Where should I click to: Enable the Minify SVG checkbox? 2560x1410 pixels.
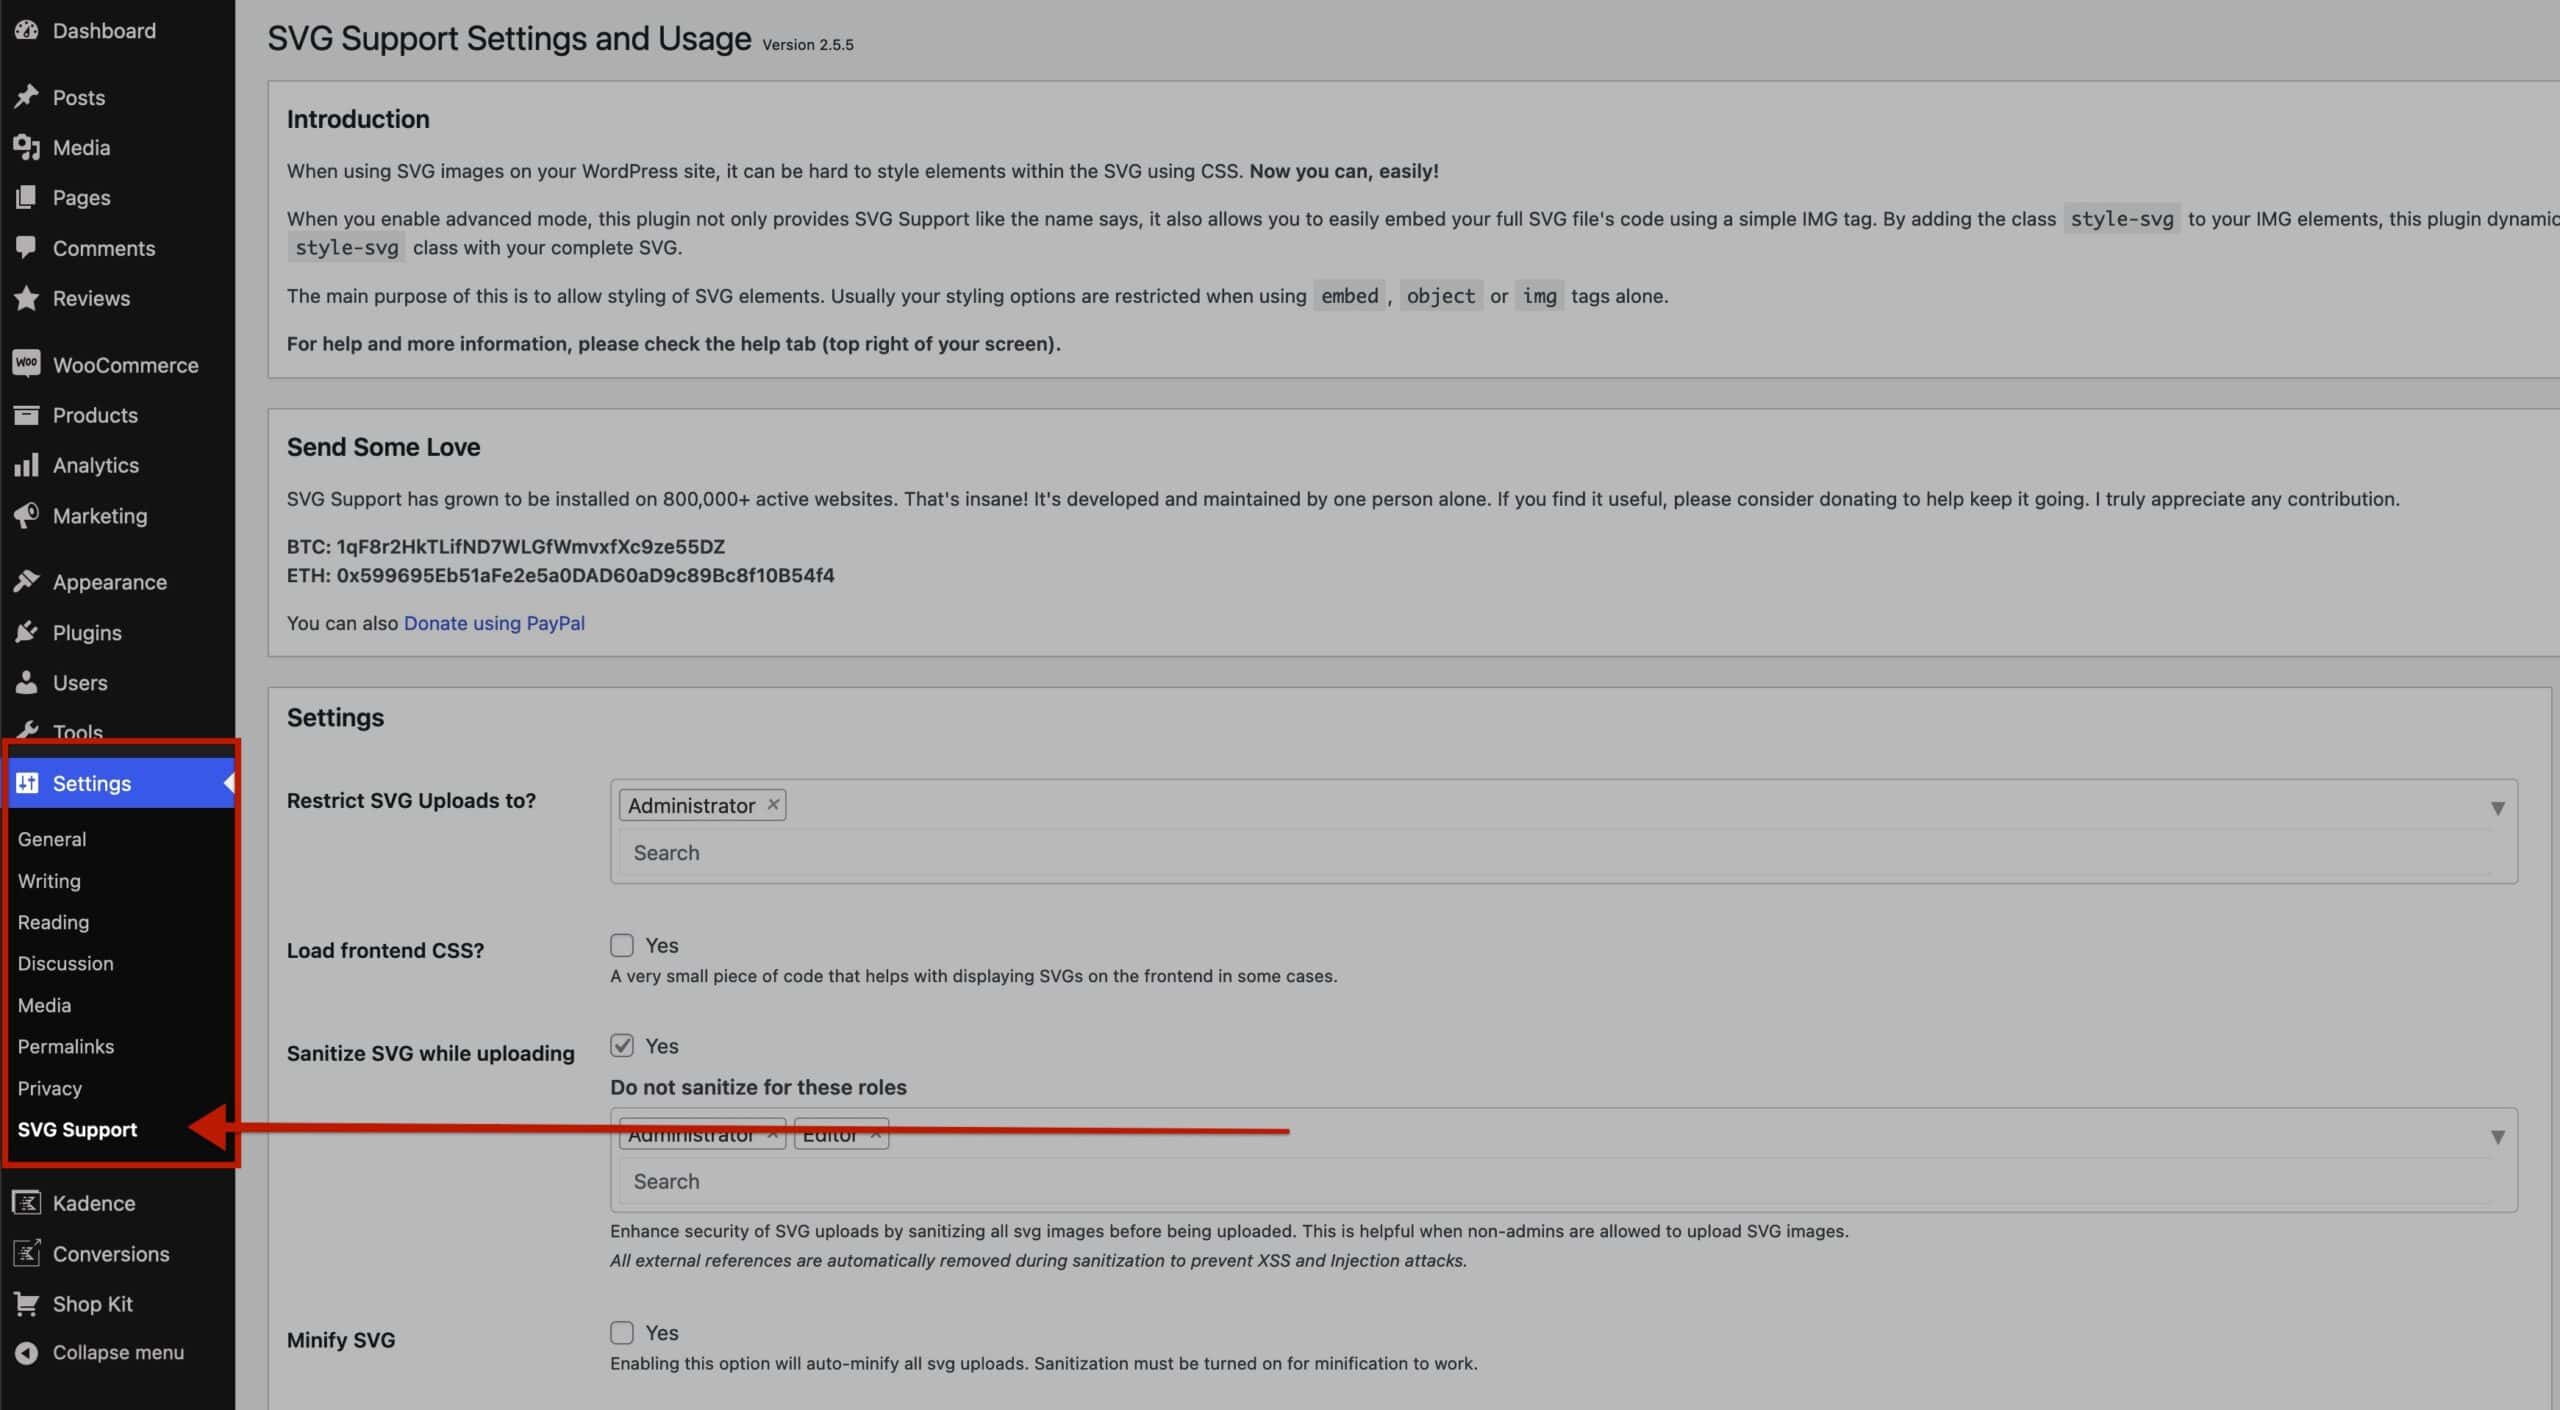pos(622,1333)
